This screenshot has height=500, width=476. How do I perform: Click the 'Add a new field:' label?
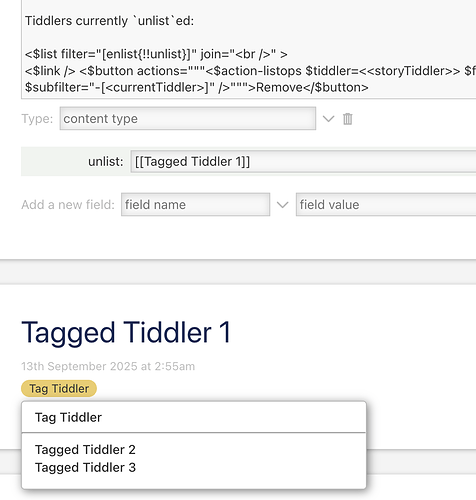point(68,205)
